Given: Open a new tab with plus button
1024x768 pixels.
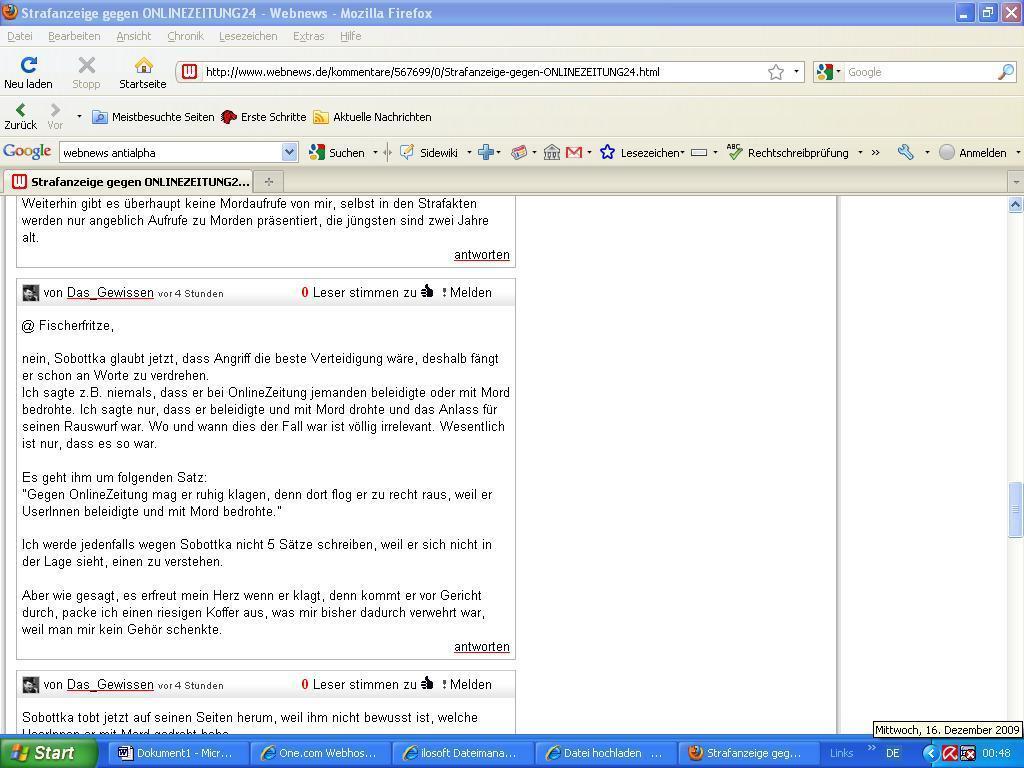Looking at the screenshot, I should [268, 182].
